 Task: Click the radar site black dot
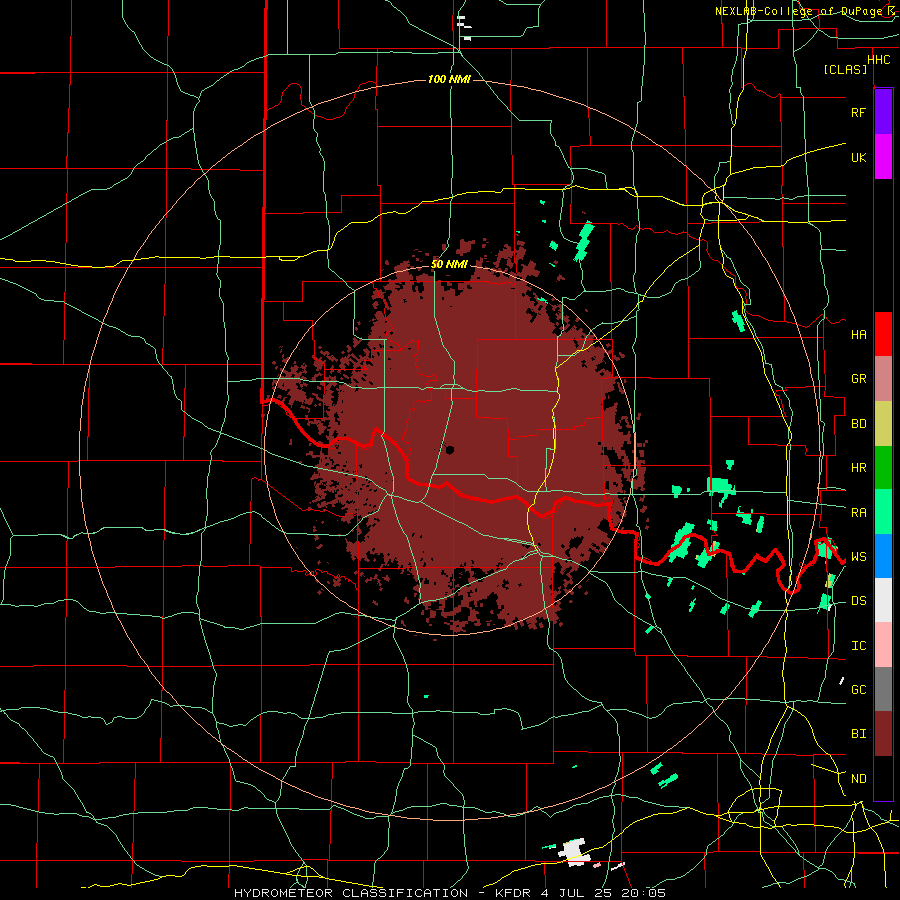pyautogui.click(x=449, y=449)
